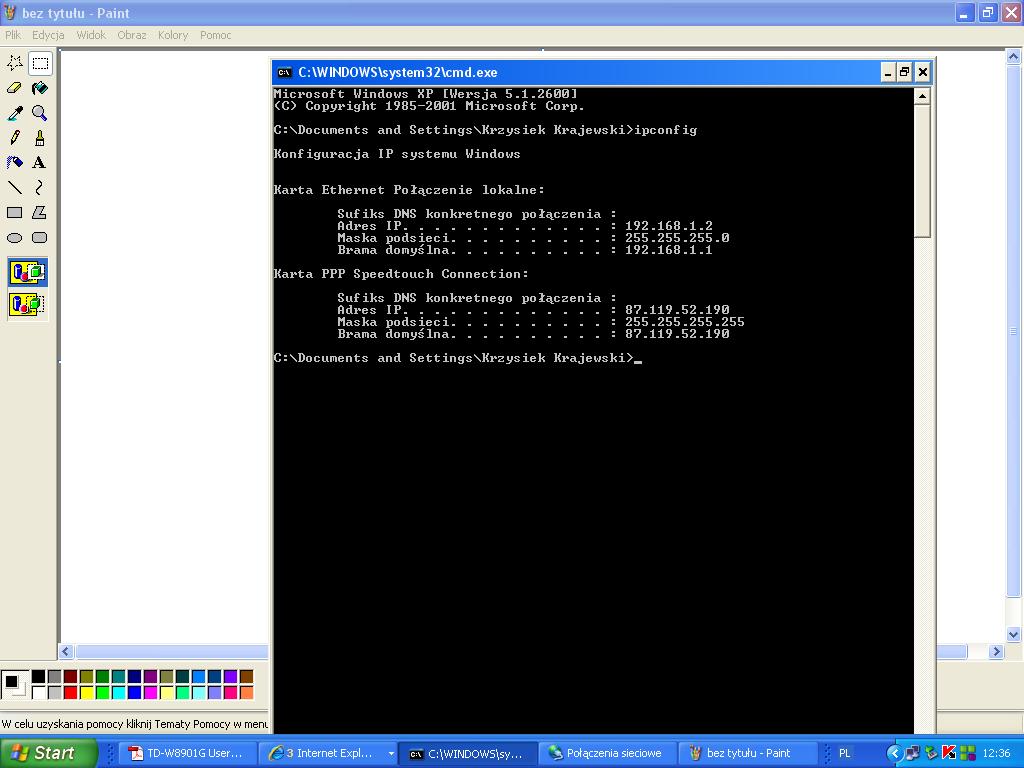Open Połączenia sieciowe from taskbar
Viewport: 1024px width, 768px height.
click(607, 754)
